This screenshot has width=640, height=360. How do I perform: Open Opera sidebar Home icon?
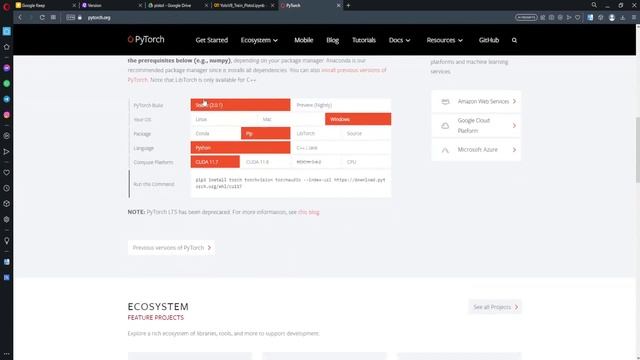coord(7,47)
